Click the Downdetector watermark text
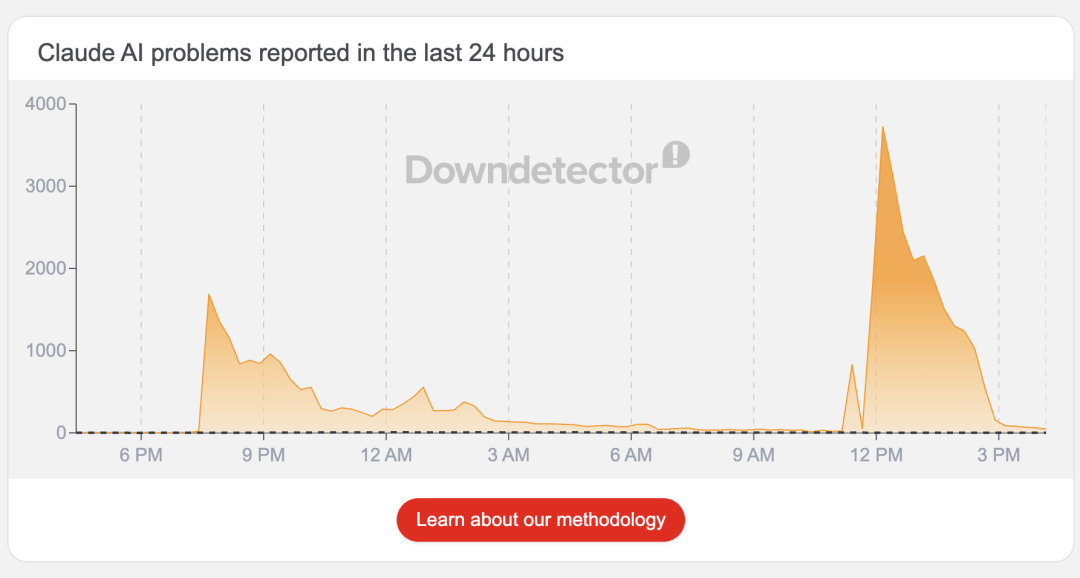Image resolution: width=1080 pixels, height=578 pixels. click(530, 170)
